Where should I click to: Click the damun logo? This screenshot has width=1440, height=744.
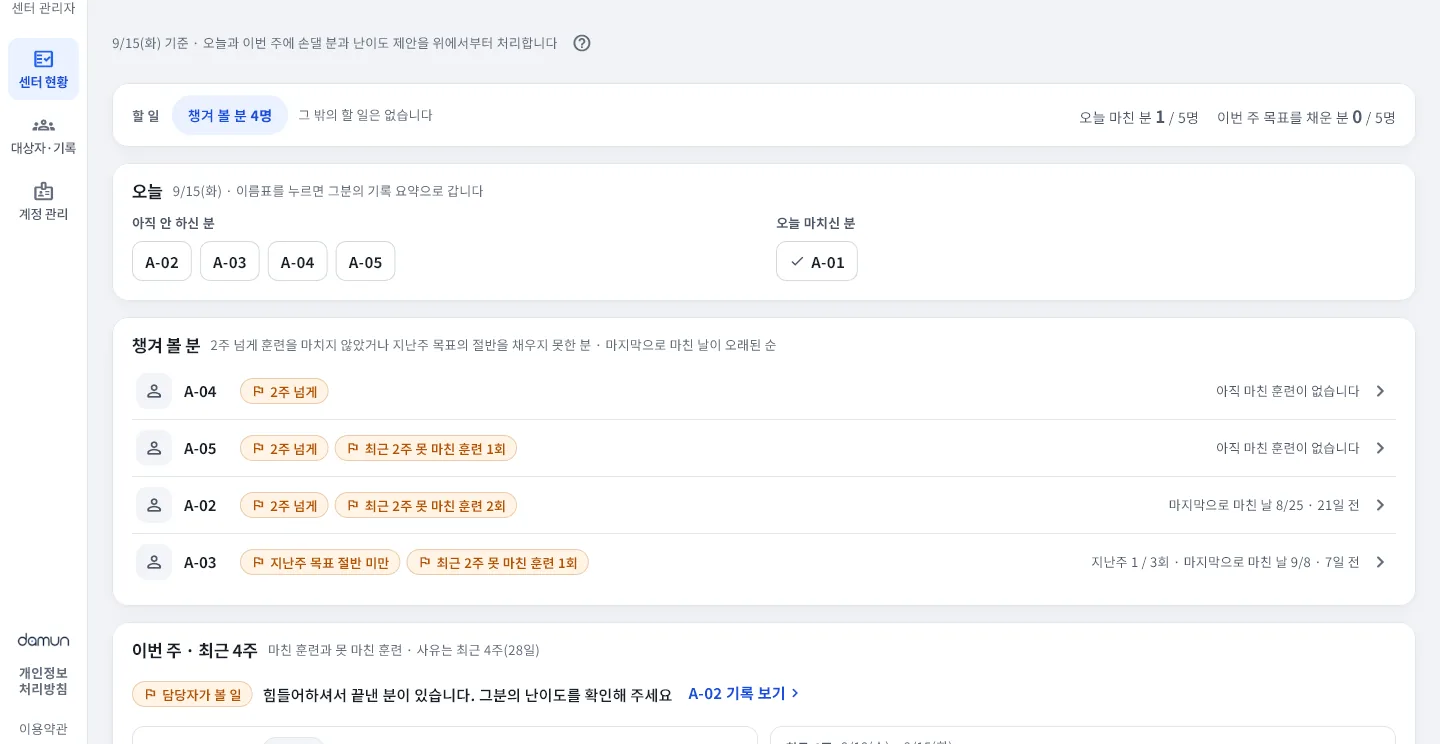tap(43, 640)
